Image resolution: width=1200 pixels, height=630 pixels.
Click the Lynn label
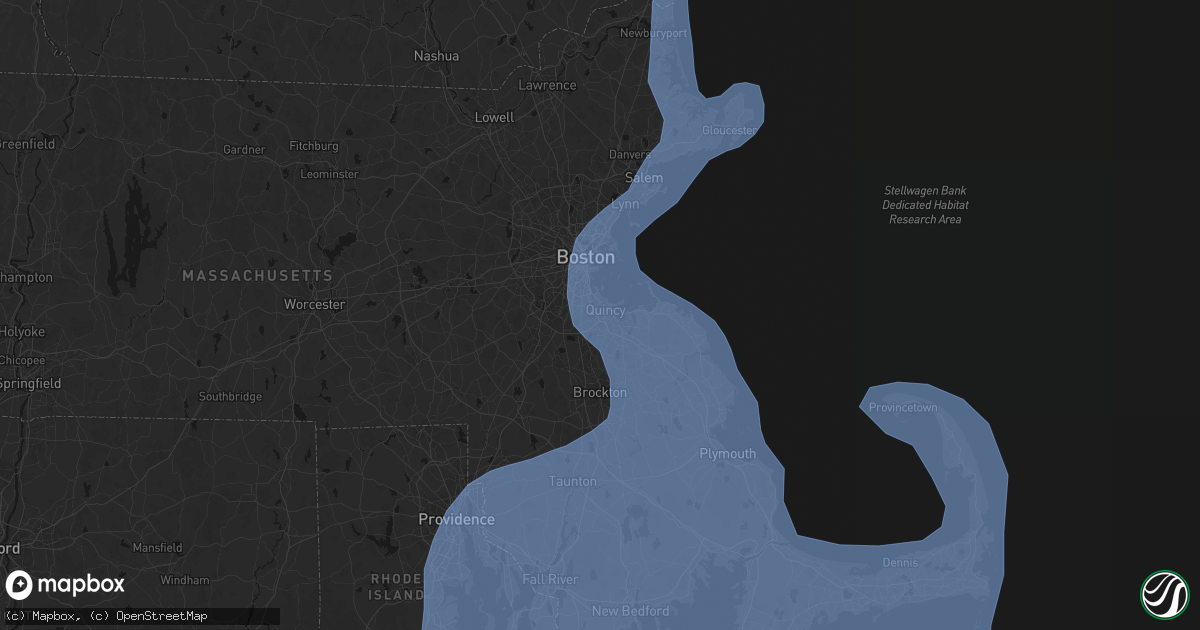click(625, 204)
